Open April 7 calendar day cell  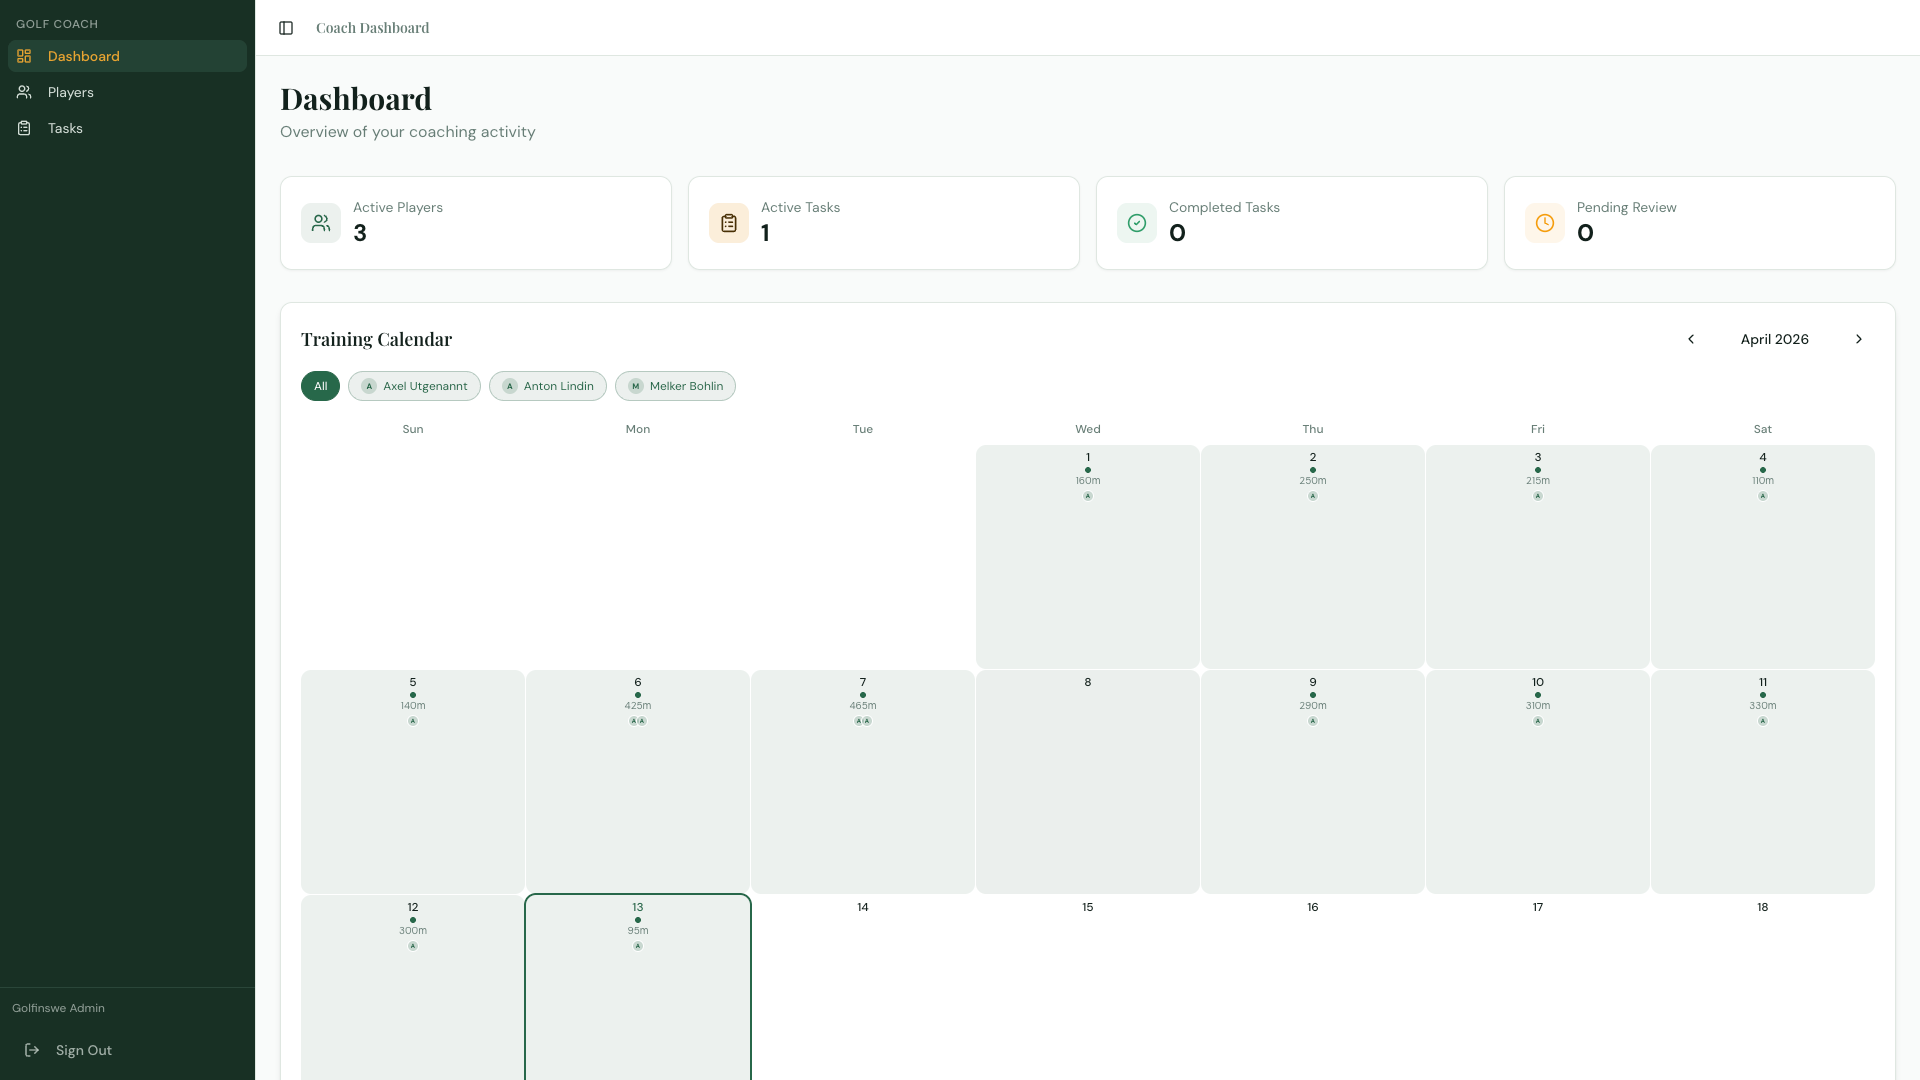[863, 782]
